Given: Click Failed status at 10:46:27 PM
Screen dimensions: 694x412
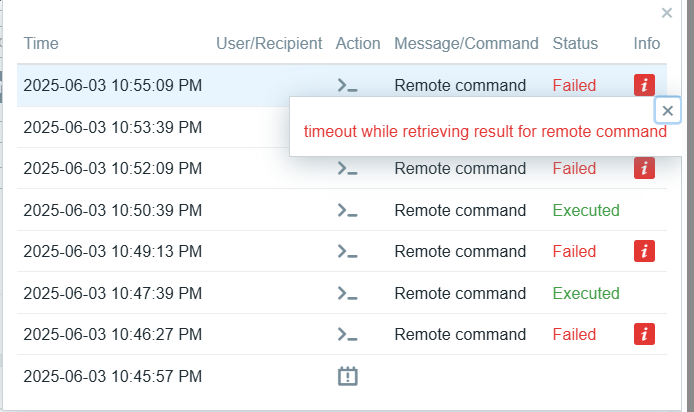Looking at the screenshot, I should [574, 334].
